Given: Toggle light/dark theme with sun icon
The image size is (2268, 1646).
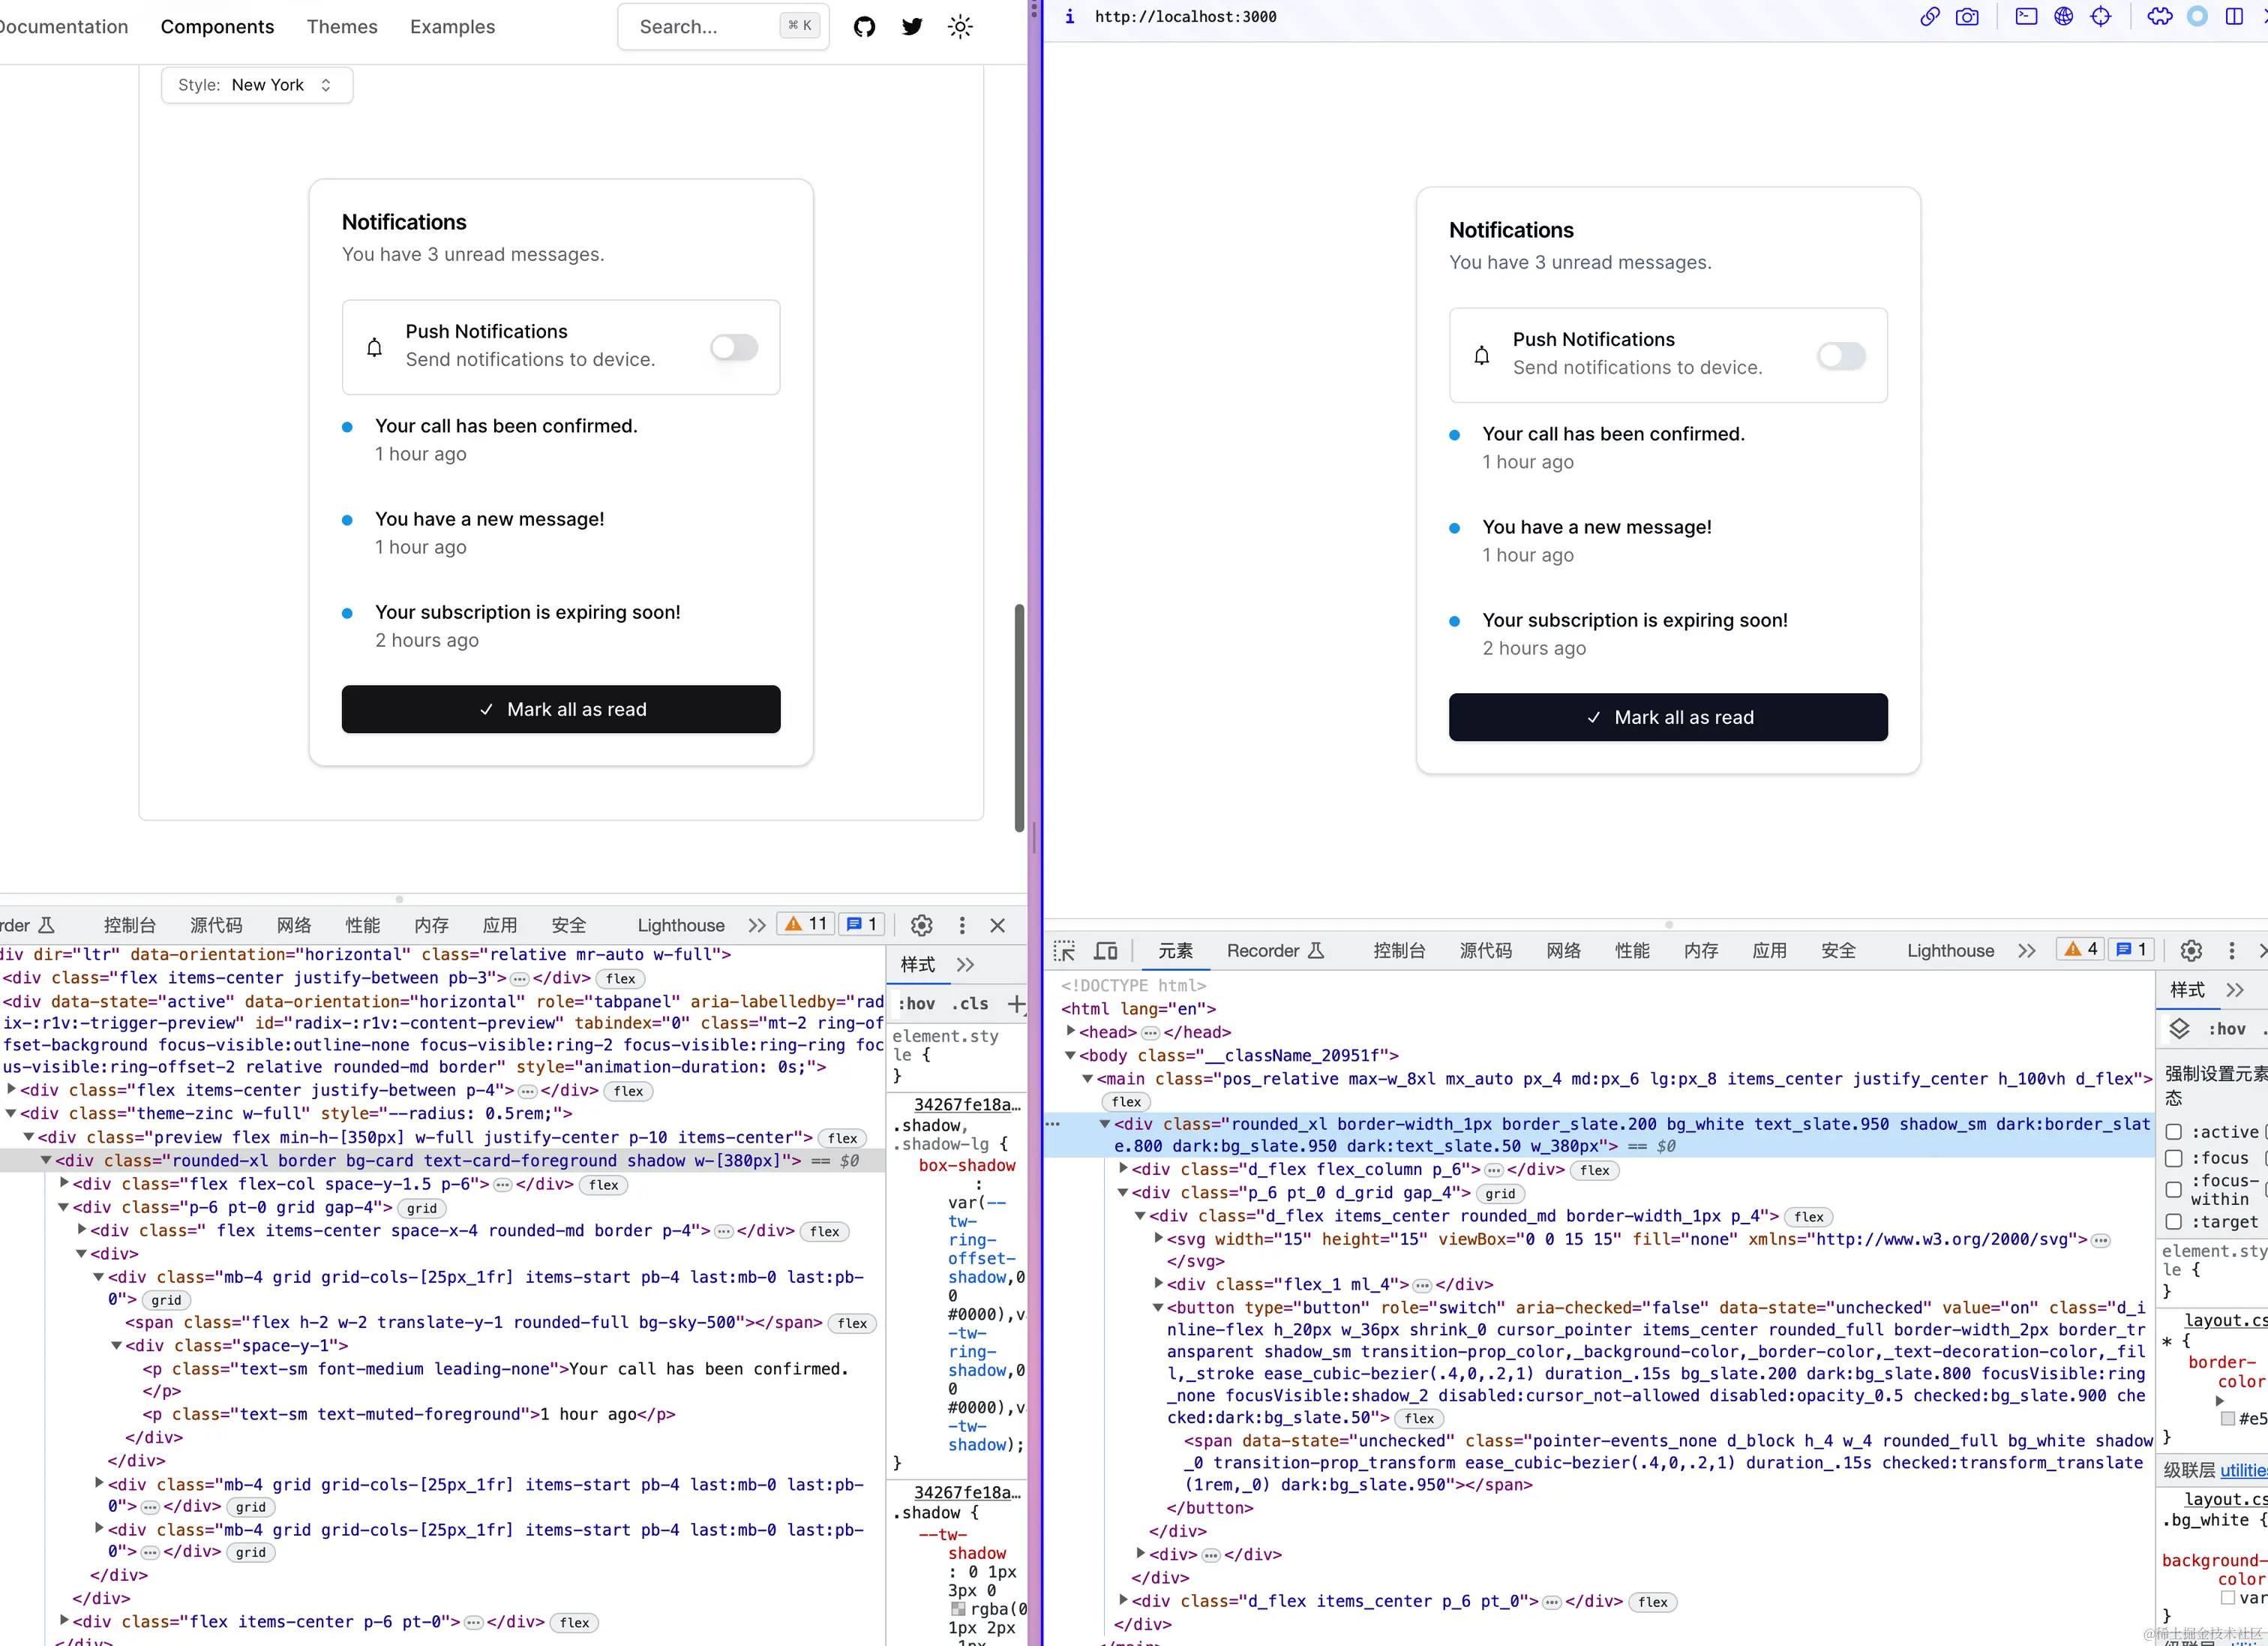Looking at the screenshot, I should [x=959, y=27].
